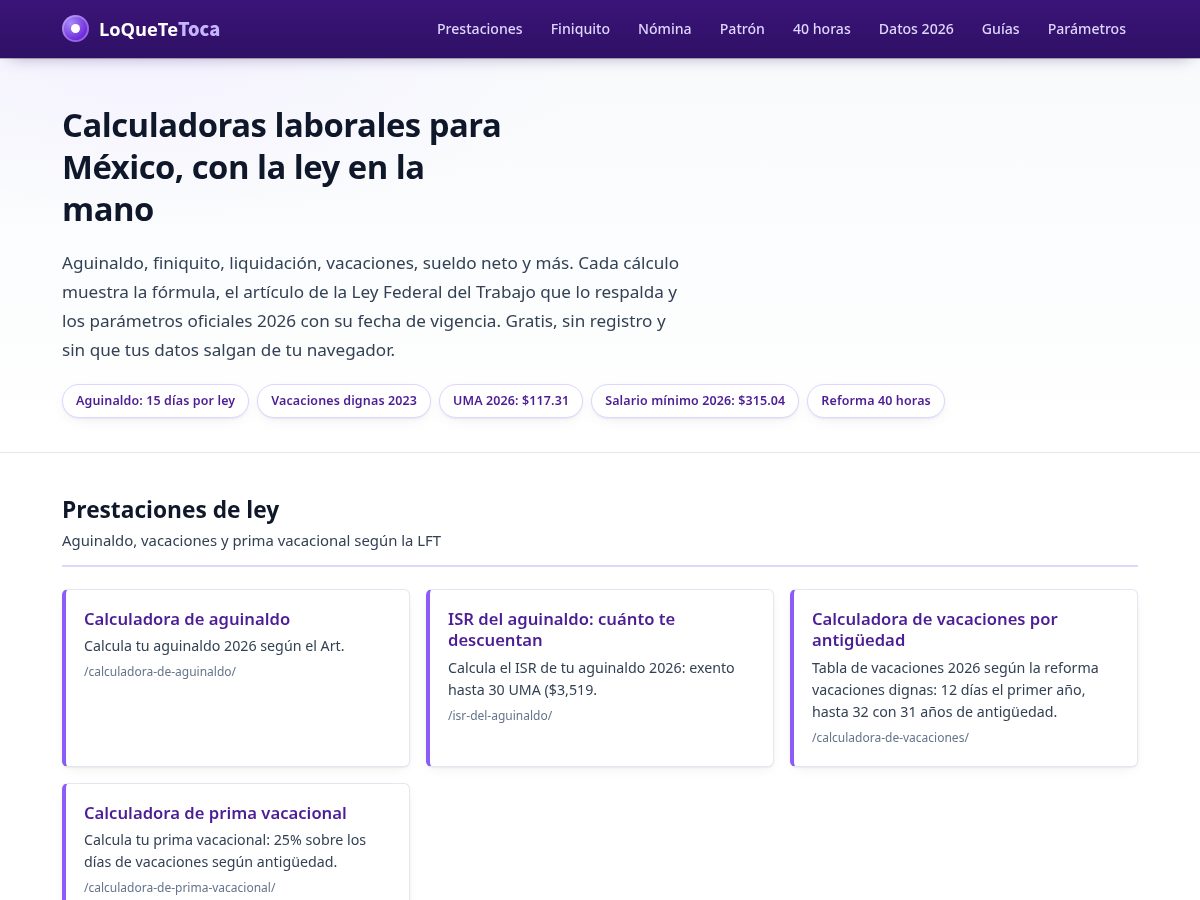Open the Prestaciones menu item
This screenshot has height=900, width=1200.
[x=480, y=29]
